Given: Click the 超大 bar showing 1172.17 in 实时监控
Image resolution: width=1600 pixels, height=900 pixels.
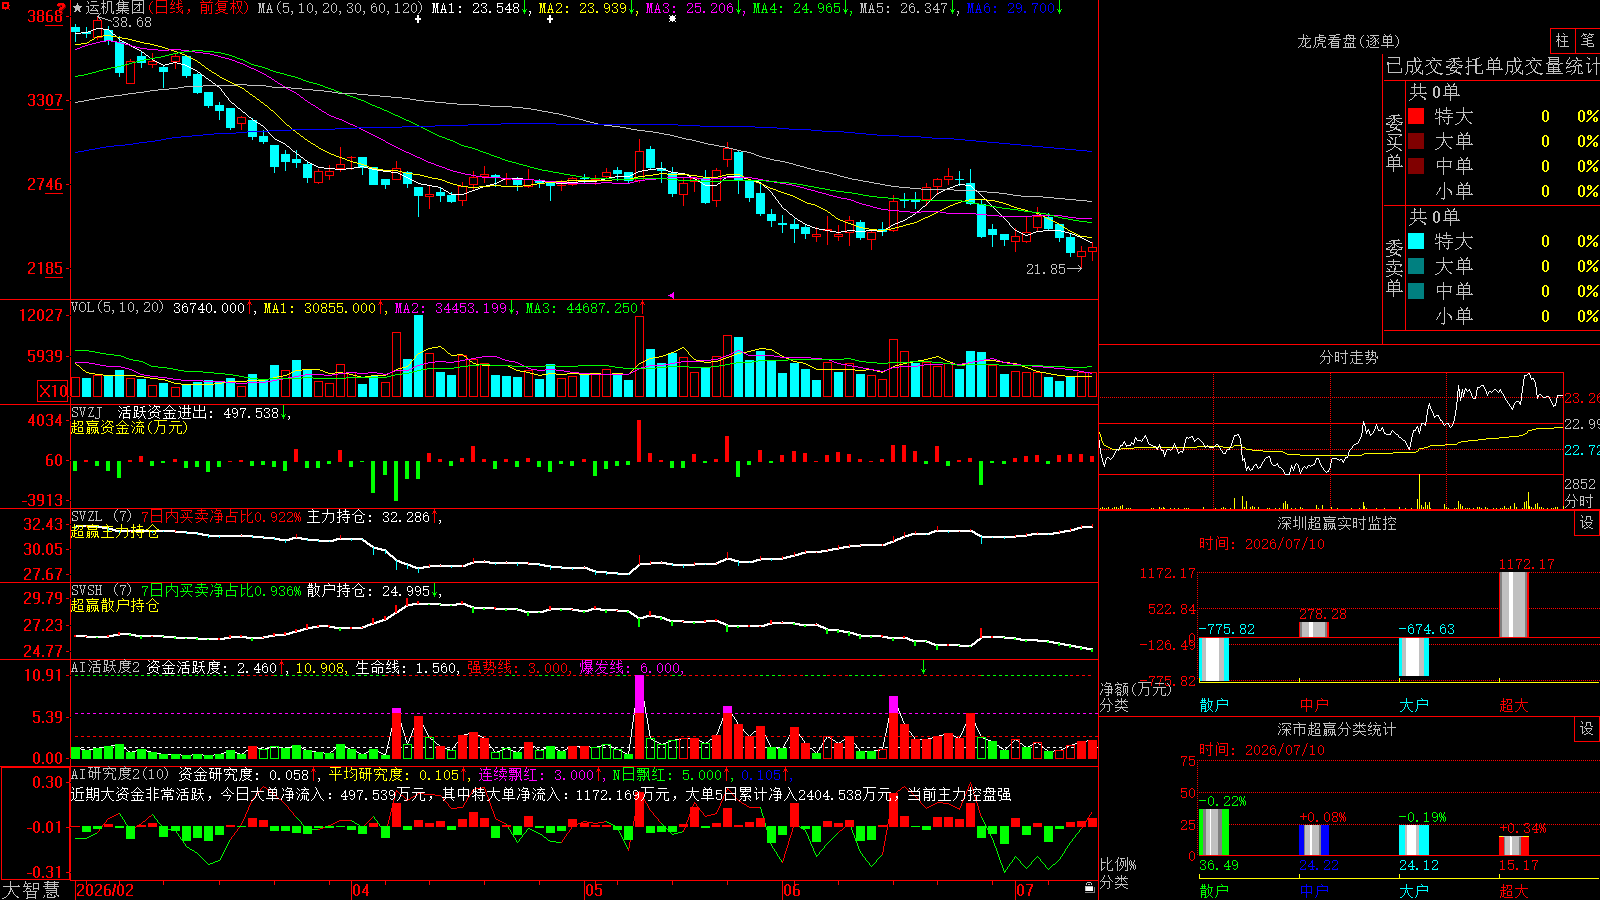Looking at the screenshot, I should 1514,605.
